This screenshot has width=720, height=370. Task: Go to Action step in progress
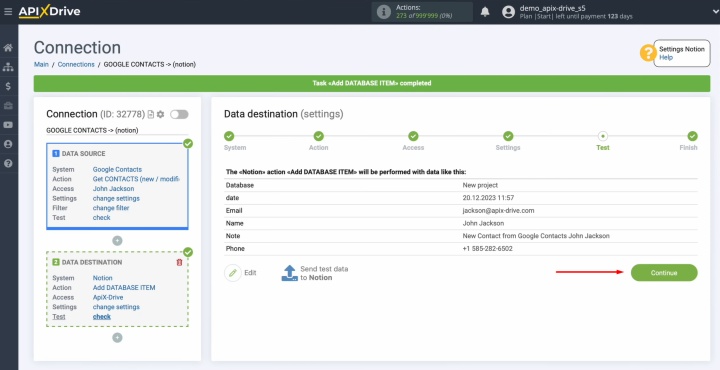tap(319, 136)
